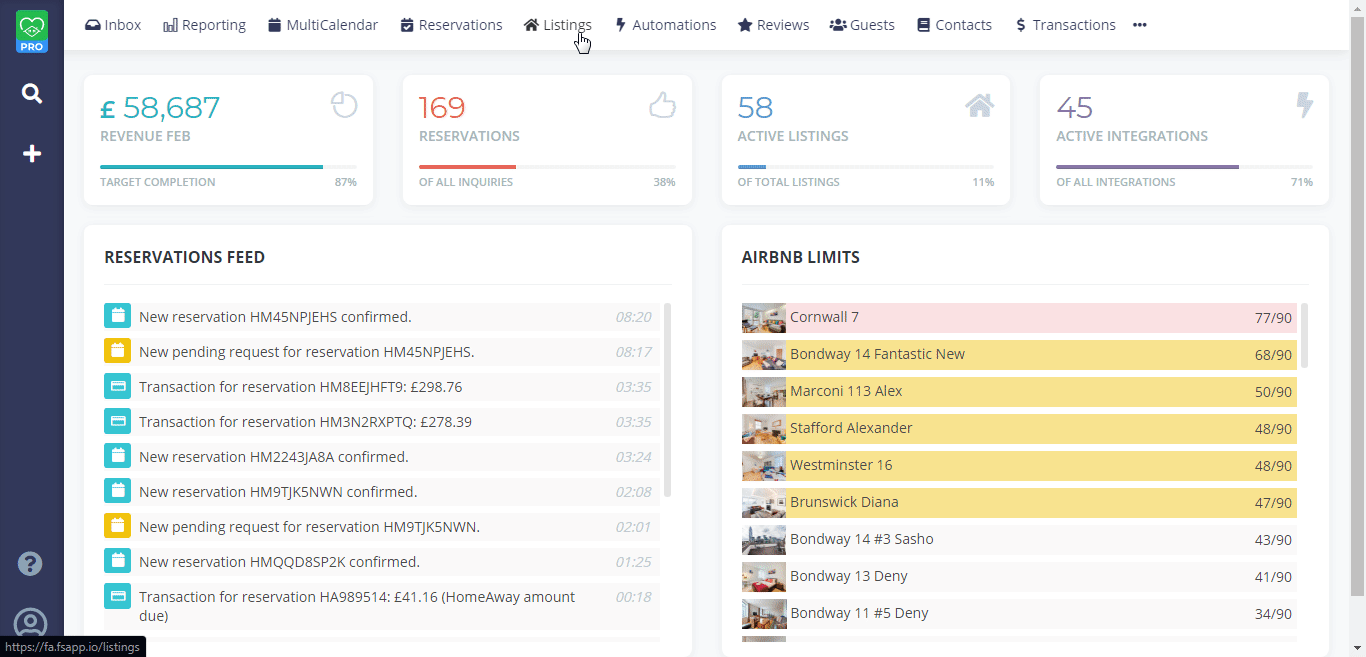Click the 58 active listings count
Screen dimensions: 1366x657
(x=755, y=108)
